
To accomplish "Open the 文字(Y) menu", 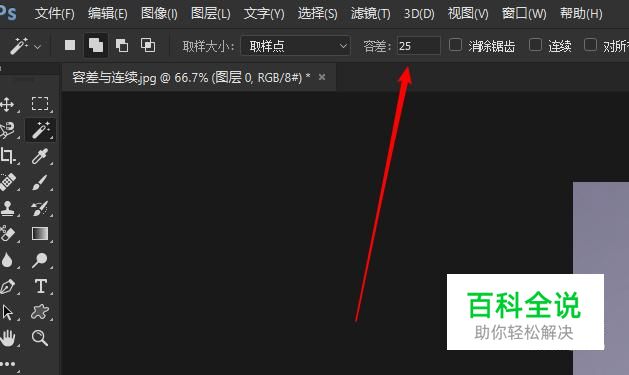I will click(264, 14).
